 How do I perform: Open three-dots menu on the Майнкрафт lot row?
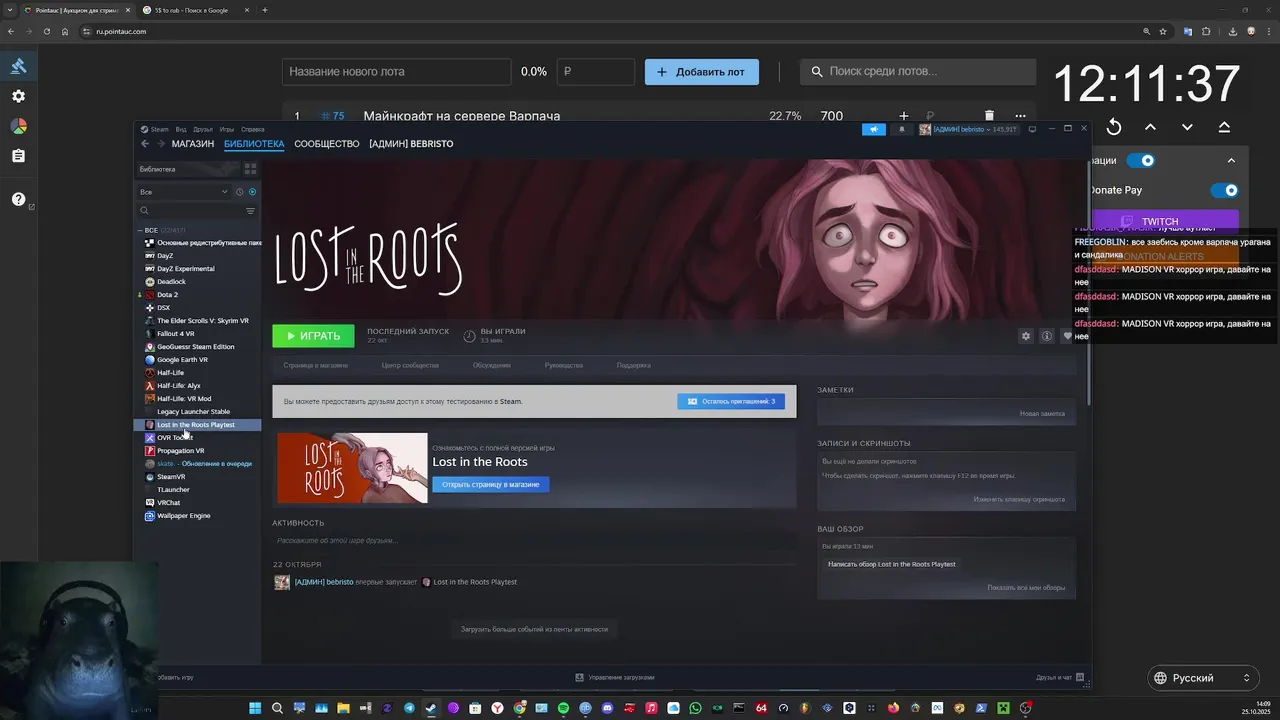1020,116
